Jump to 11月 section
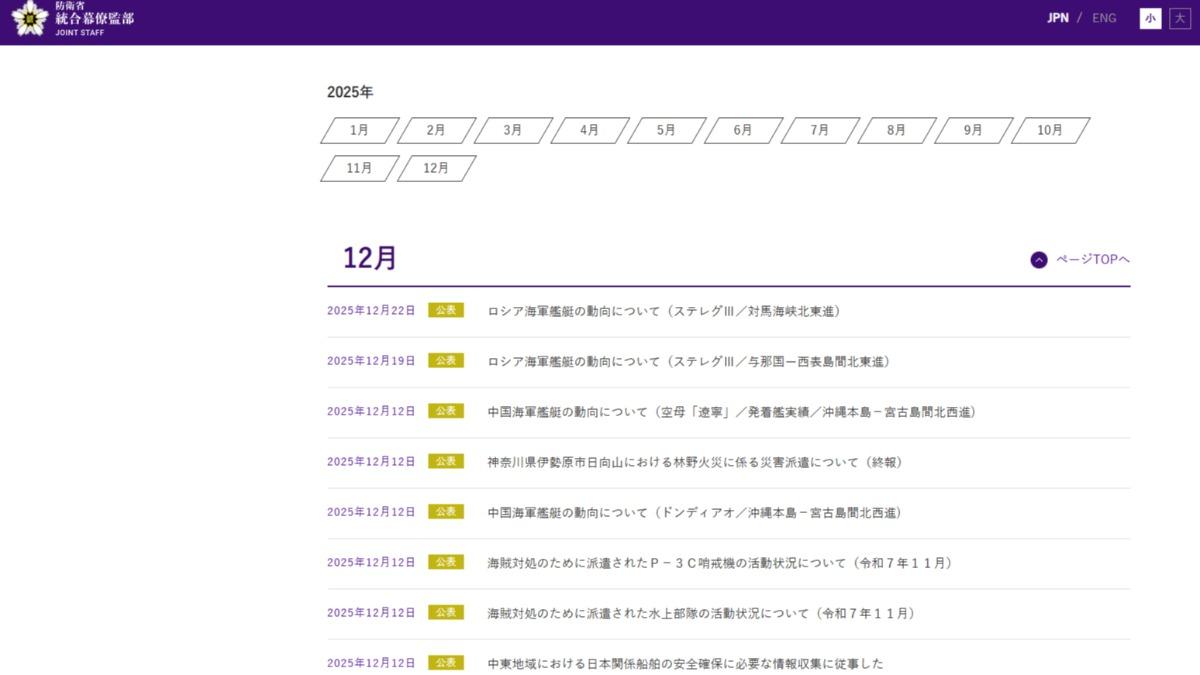This screenshot has width=1200, height=675. [x=359, y=168]
